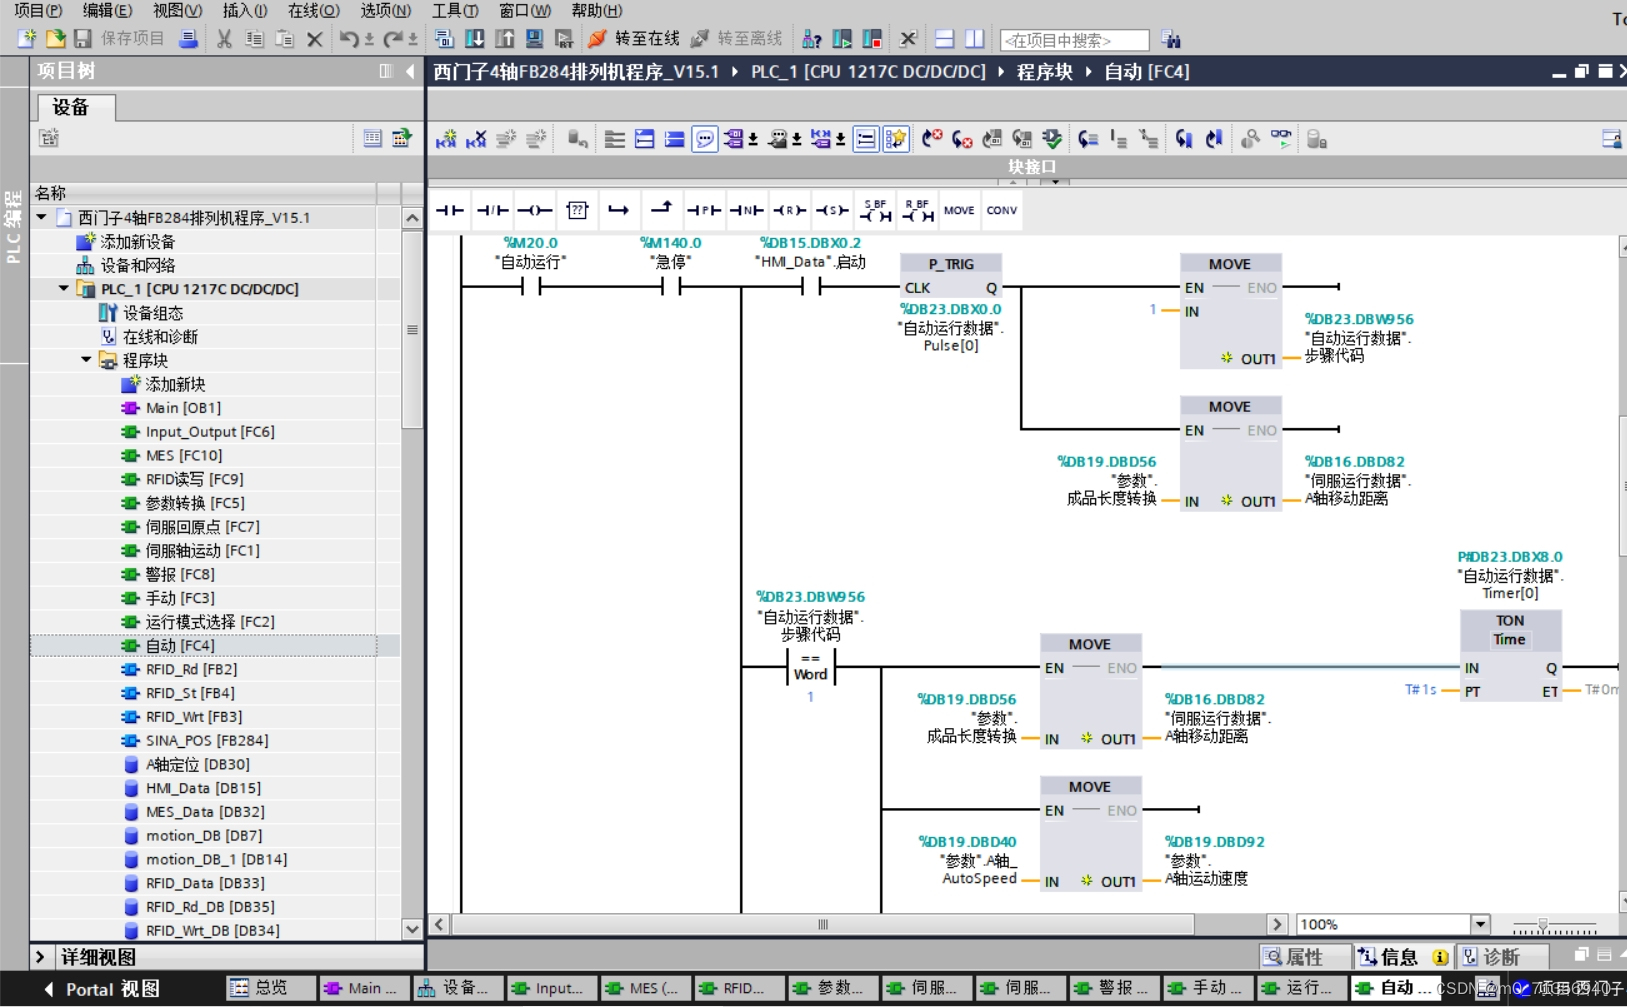Image resolution: width=1627 pixels, height=1007 pixels.
Task: Insert negative edge N contact
Action: coord(746,210)
